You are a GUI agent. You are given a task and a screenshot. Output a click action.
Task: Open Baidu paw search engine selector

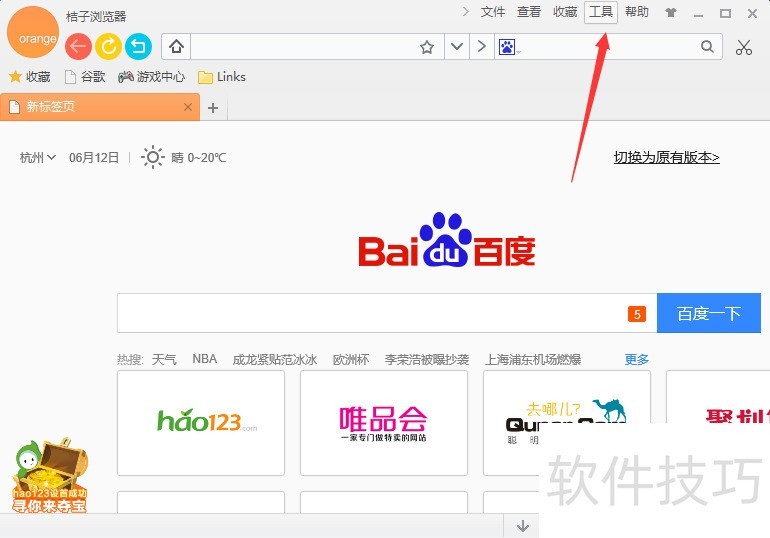(509, 47)
